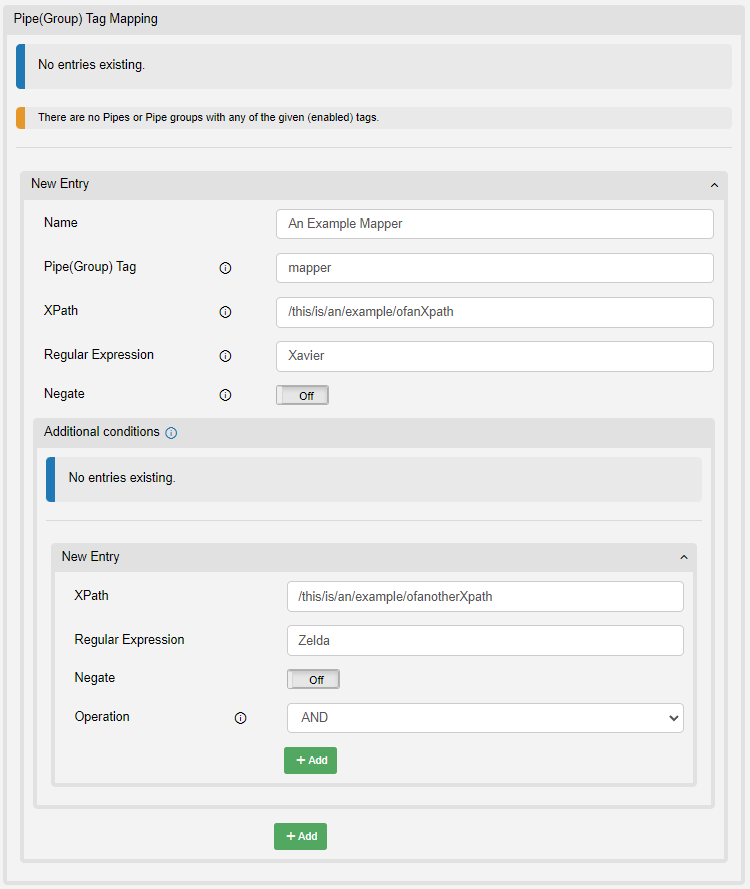Click the Additional conditions section header
Viewport: 750px width, 889px height.
click(x=101, y=432)
